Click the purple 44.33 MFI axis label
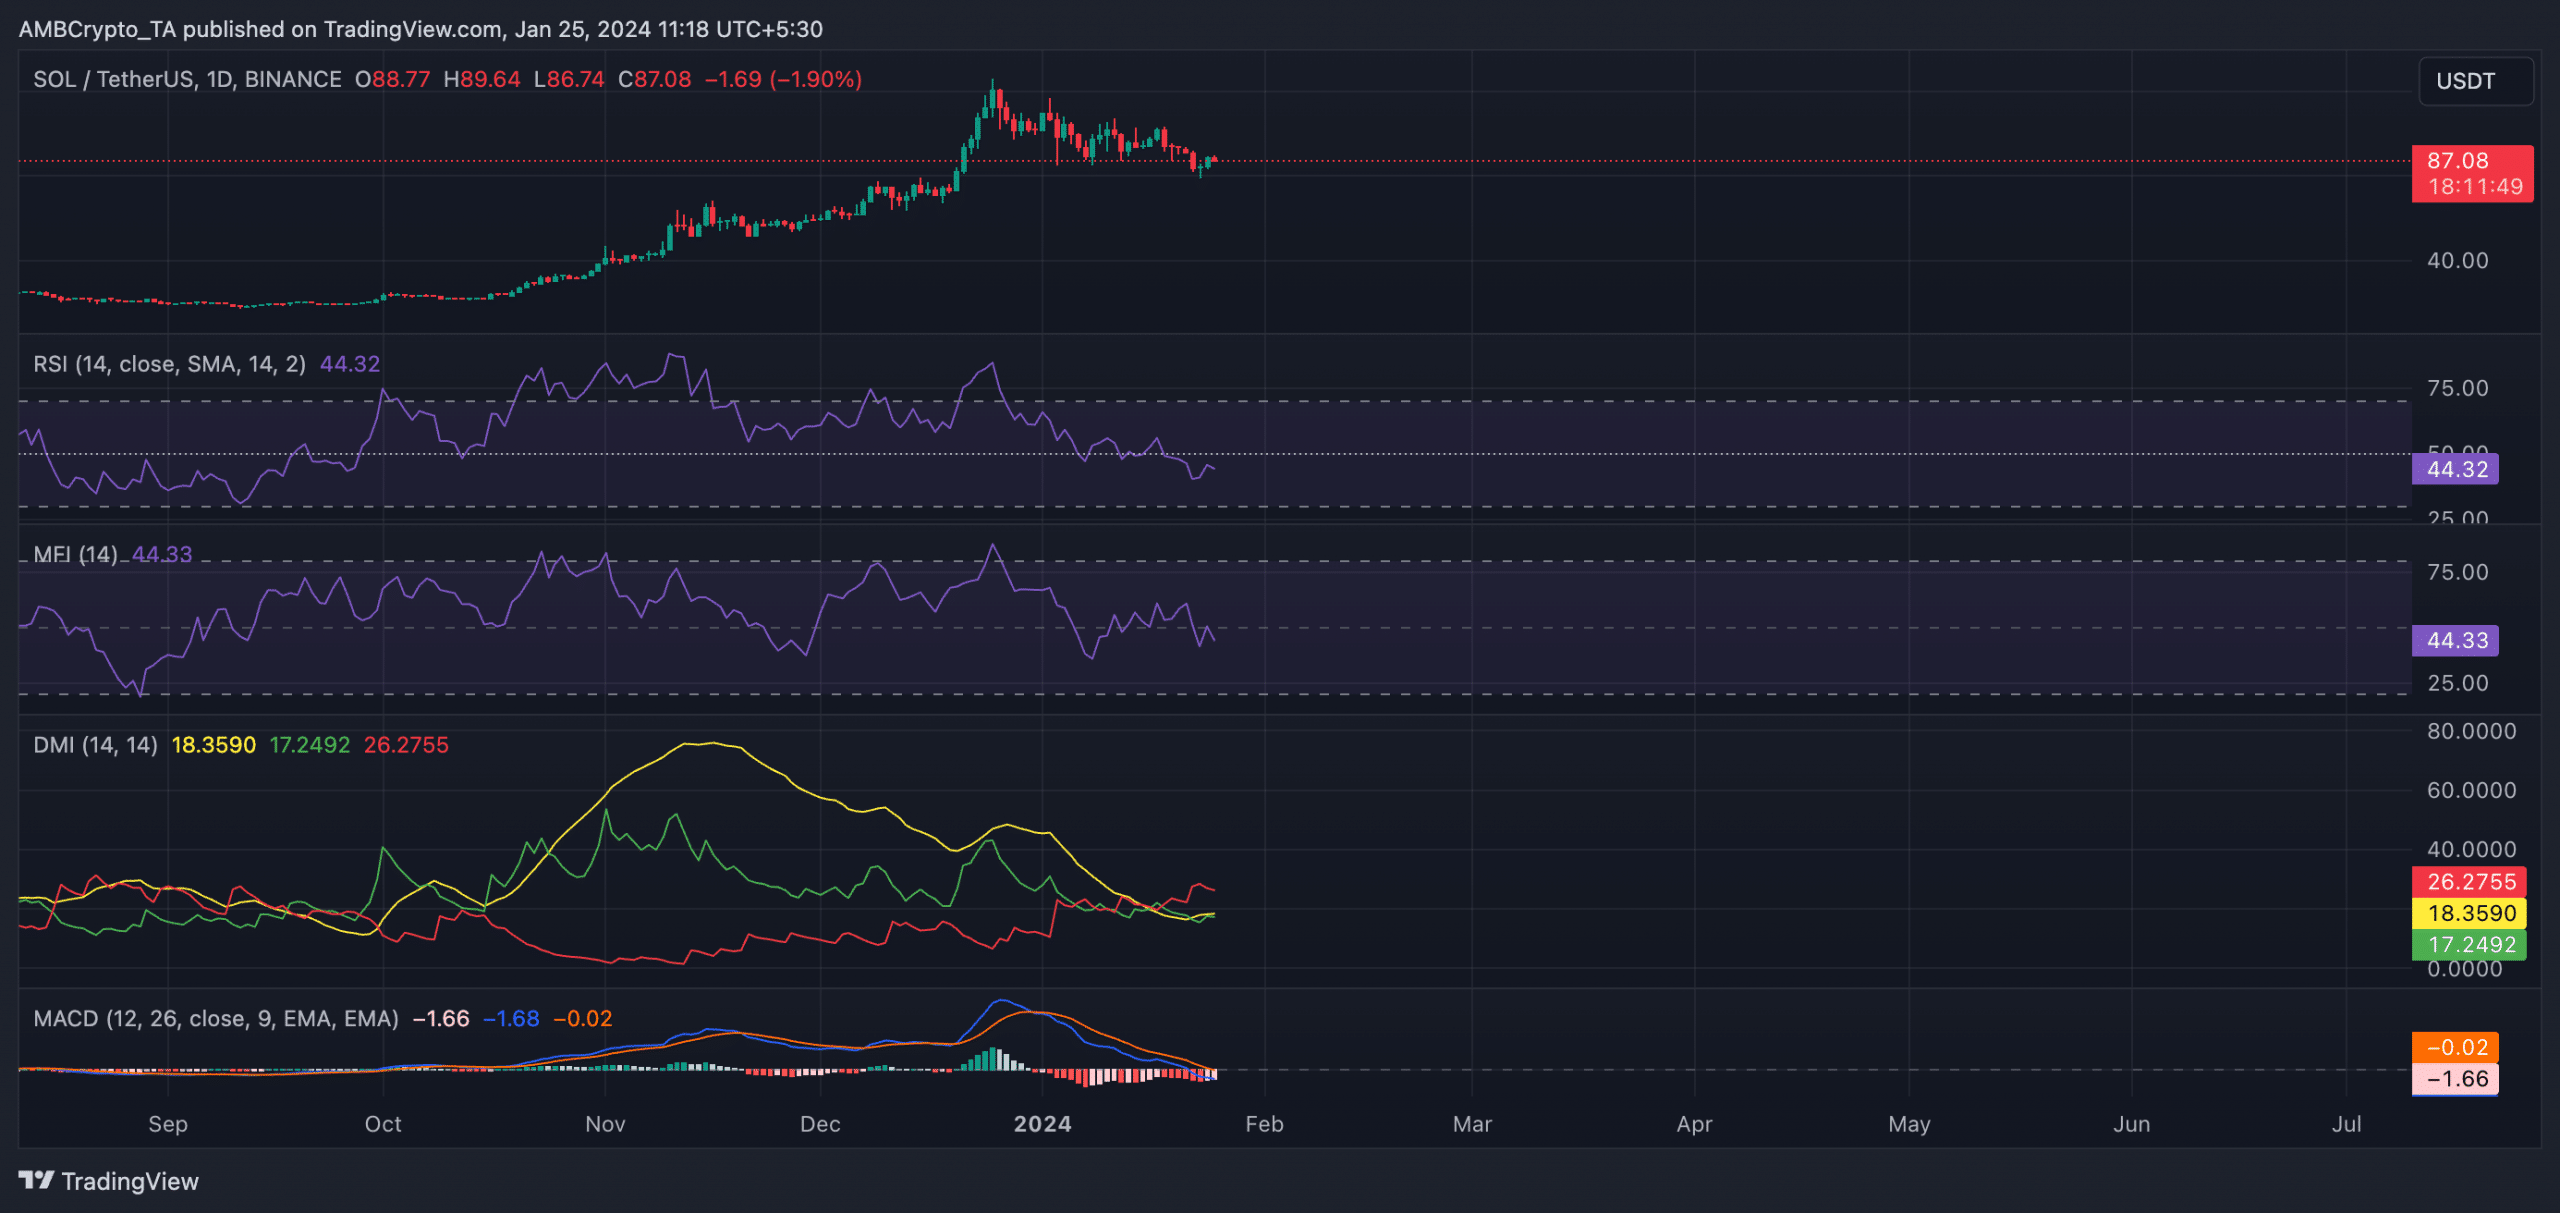 [2455, 640]
